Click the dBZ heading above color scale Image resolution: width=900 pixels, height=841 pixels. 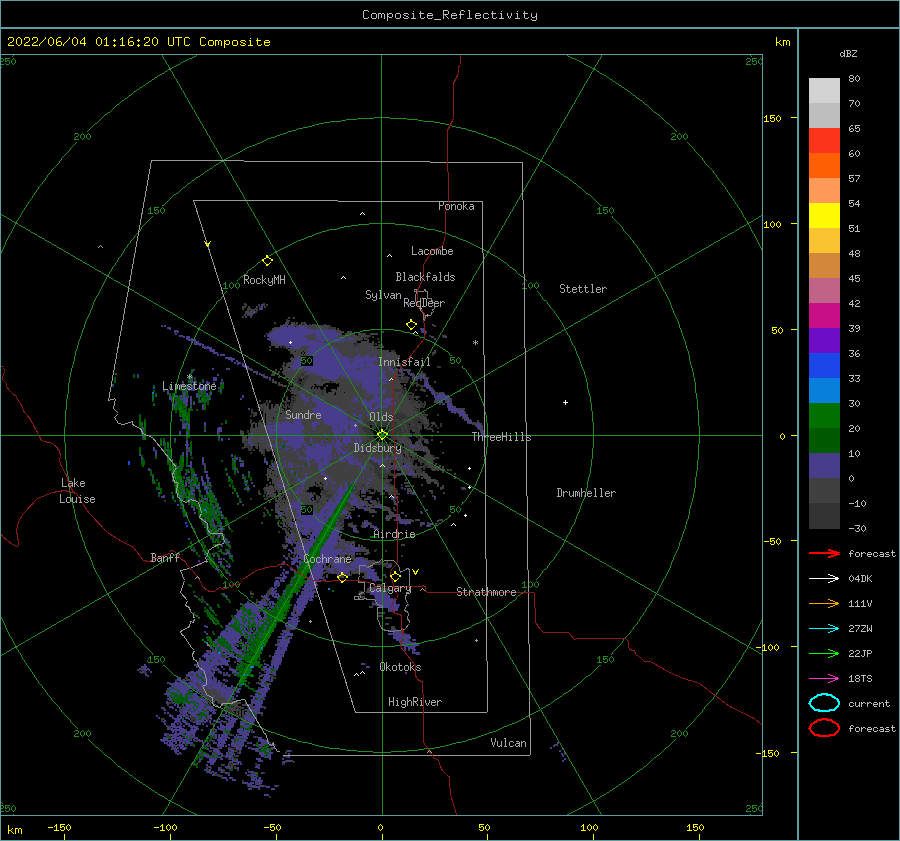[x=848, y=53]
